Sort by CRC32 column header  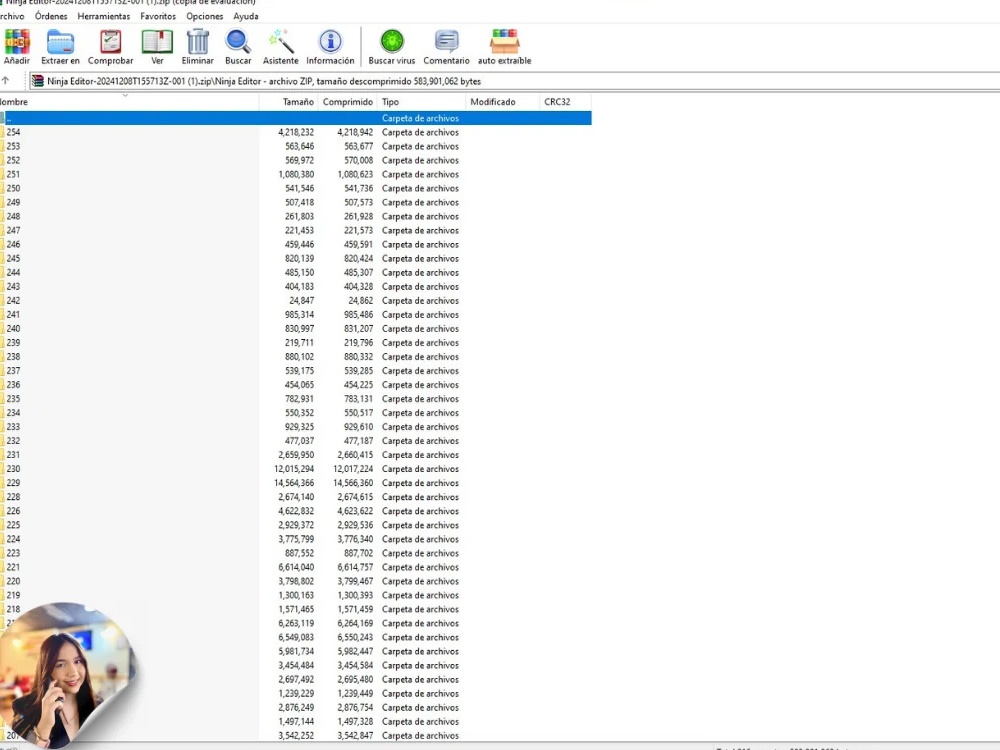(x=565, y=102)
